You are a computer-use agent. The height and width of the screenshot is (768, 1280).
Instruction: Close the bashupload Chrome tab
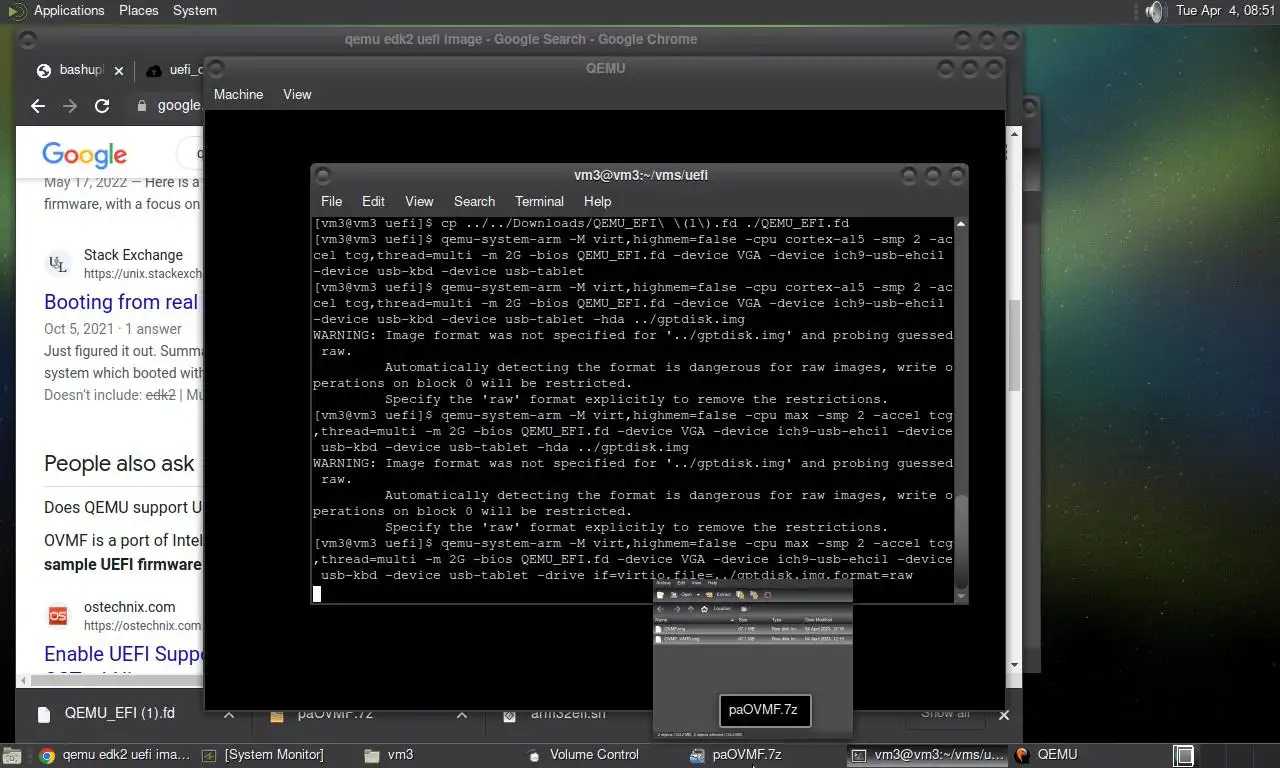119,71
